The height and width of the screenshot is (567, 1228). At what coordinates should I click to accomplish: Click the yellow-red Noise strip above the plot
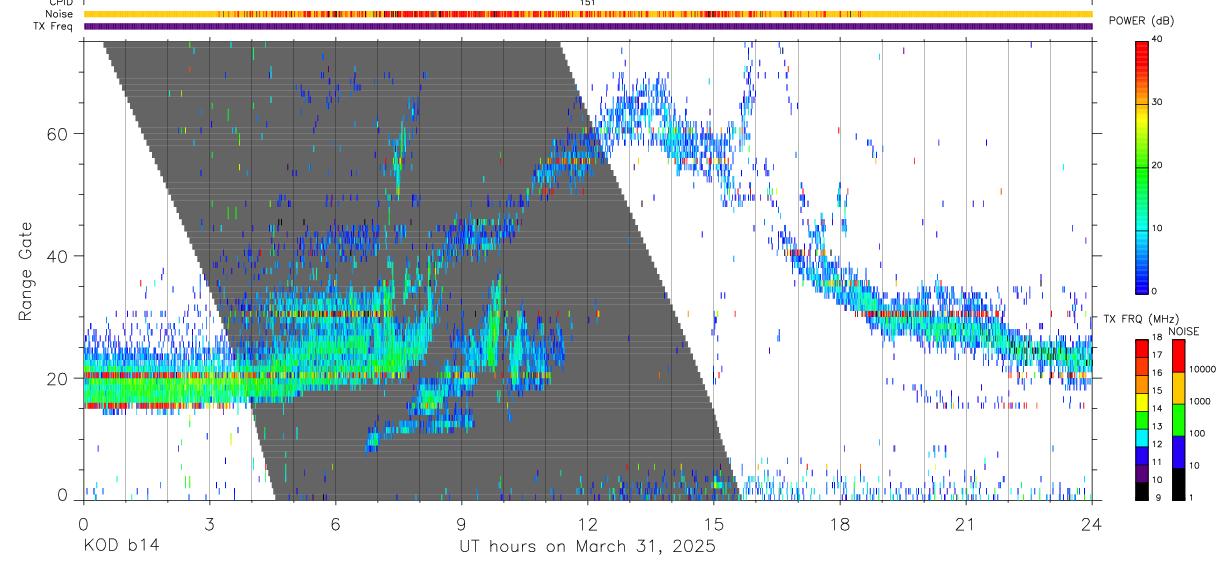click(x=588, y=14)
